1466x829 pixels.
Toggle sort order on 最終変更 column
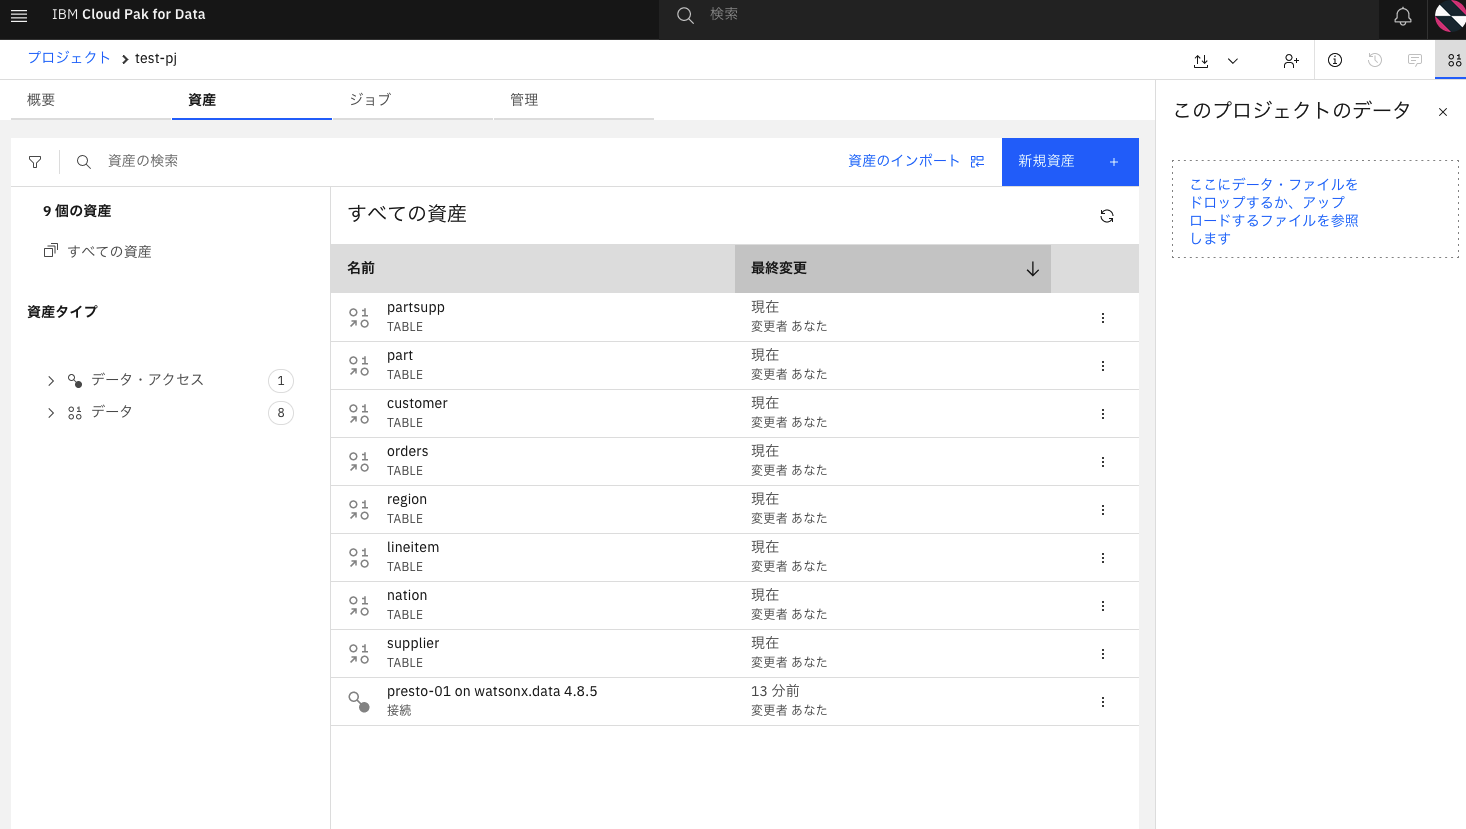tap(1032, 268)
